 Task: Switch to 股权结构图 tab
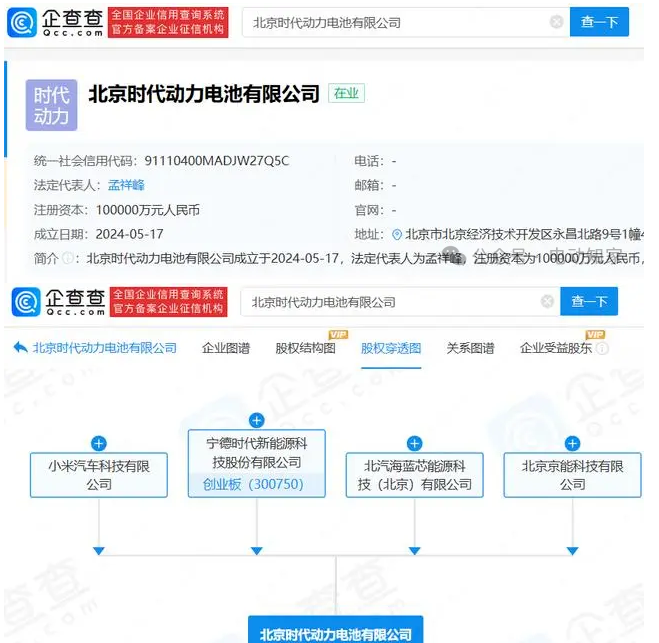pos(305,348)
